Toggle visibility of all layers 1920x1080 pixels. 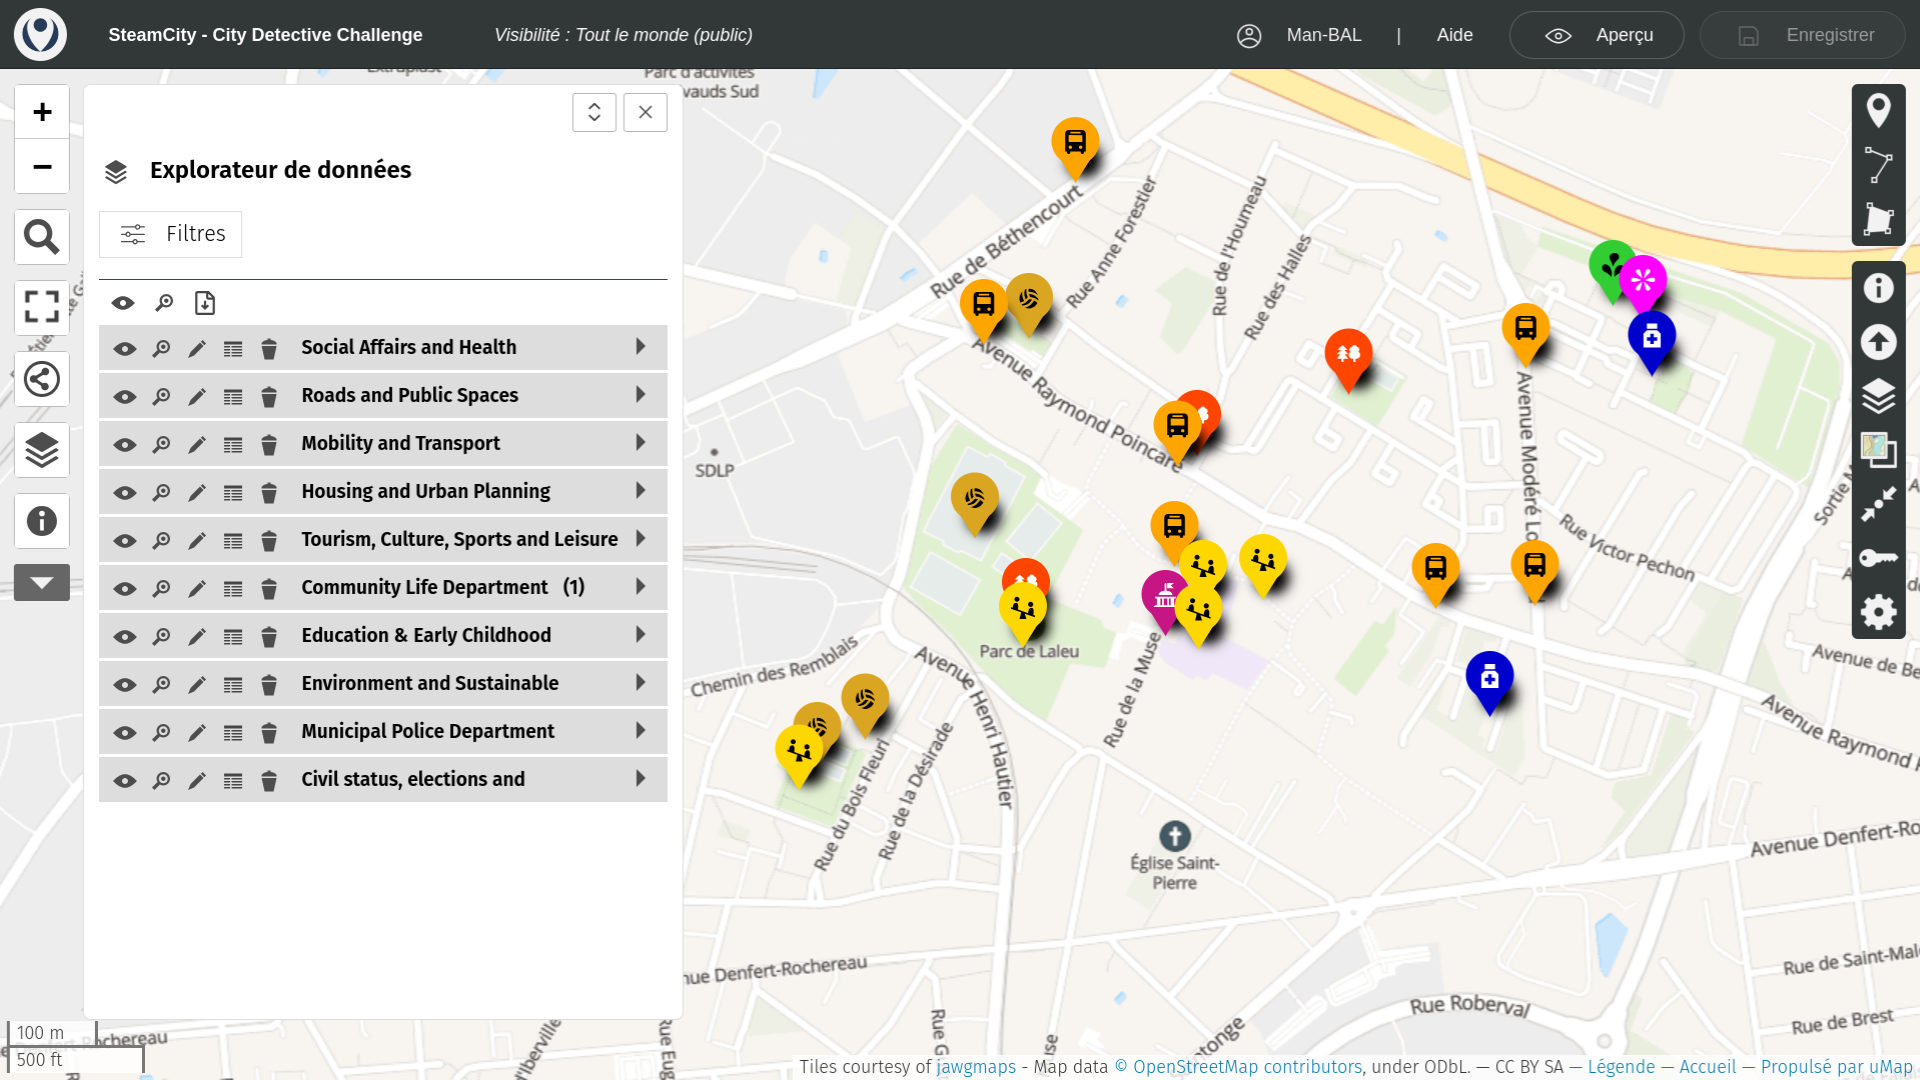(x=123, y=303)
